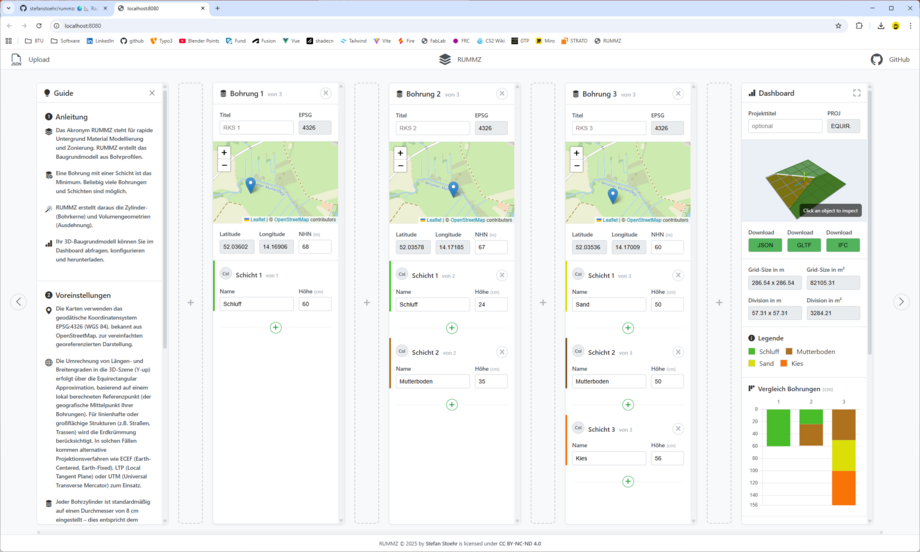The image size is (920, 552).
Task: Add a layer below Schicht 1 in Bohrung 1
Action: pyautogui.click(x=276, y=327)
